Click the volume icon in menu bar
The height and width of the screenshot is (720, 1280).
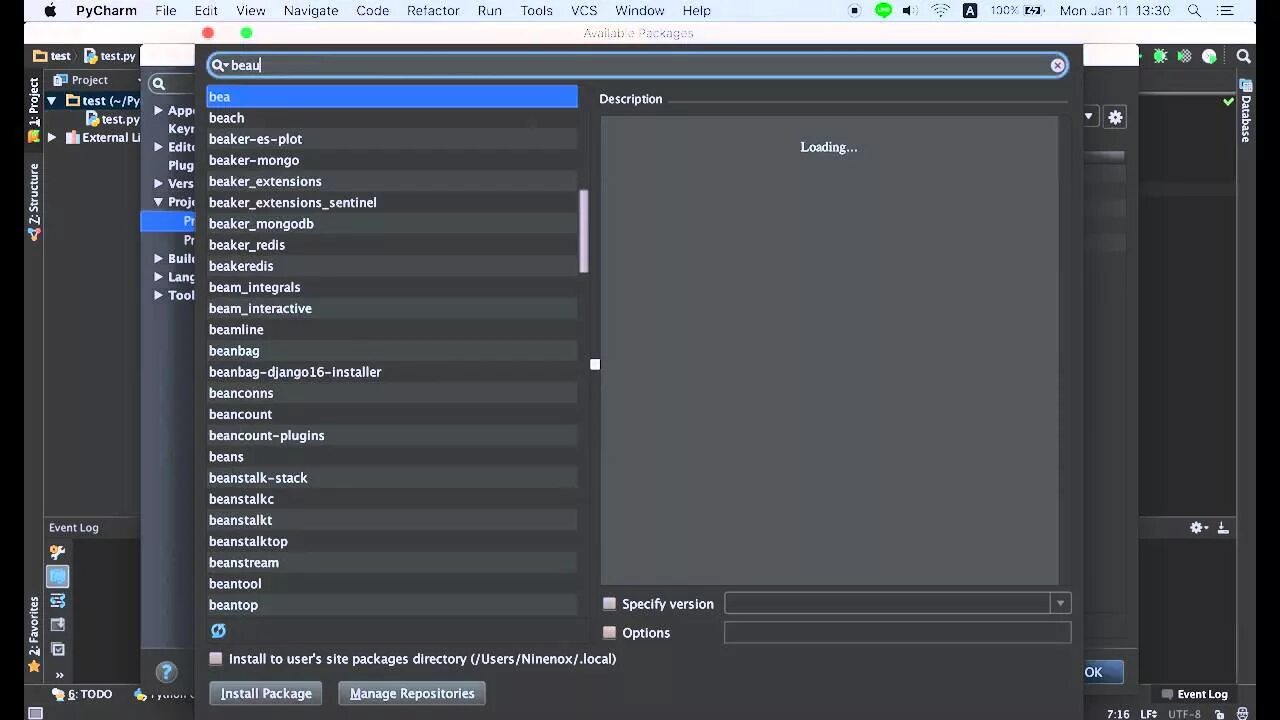click(x=910, y=11)
